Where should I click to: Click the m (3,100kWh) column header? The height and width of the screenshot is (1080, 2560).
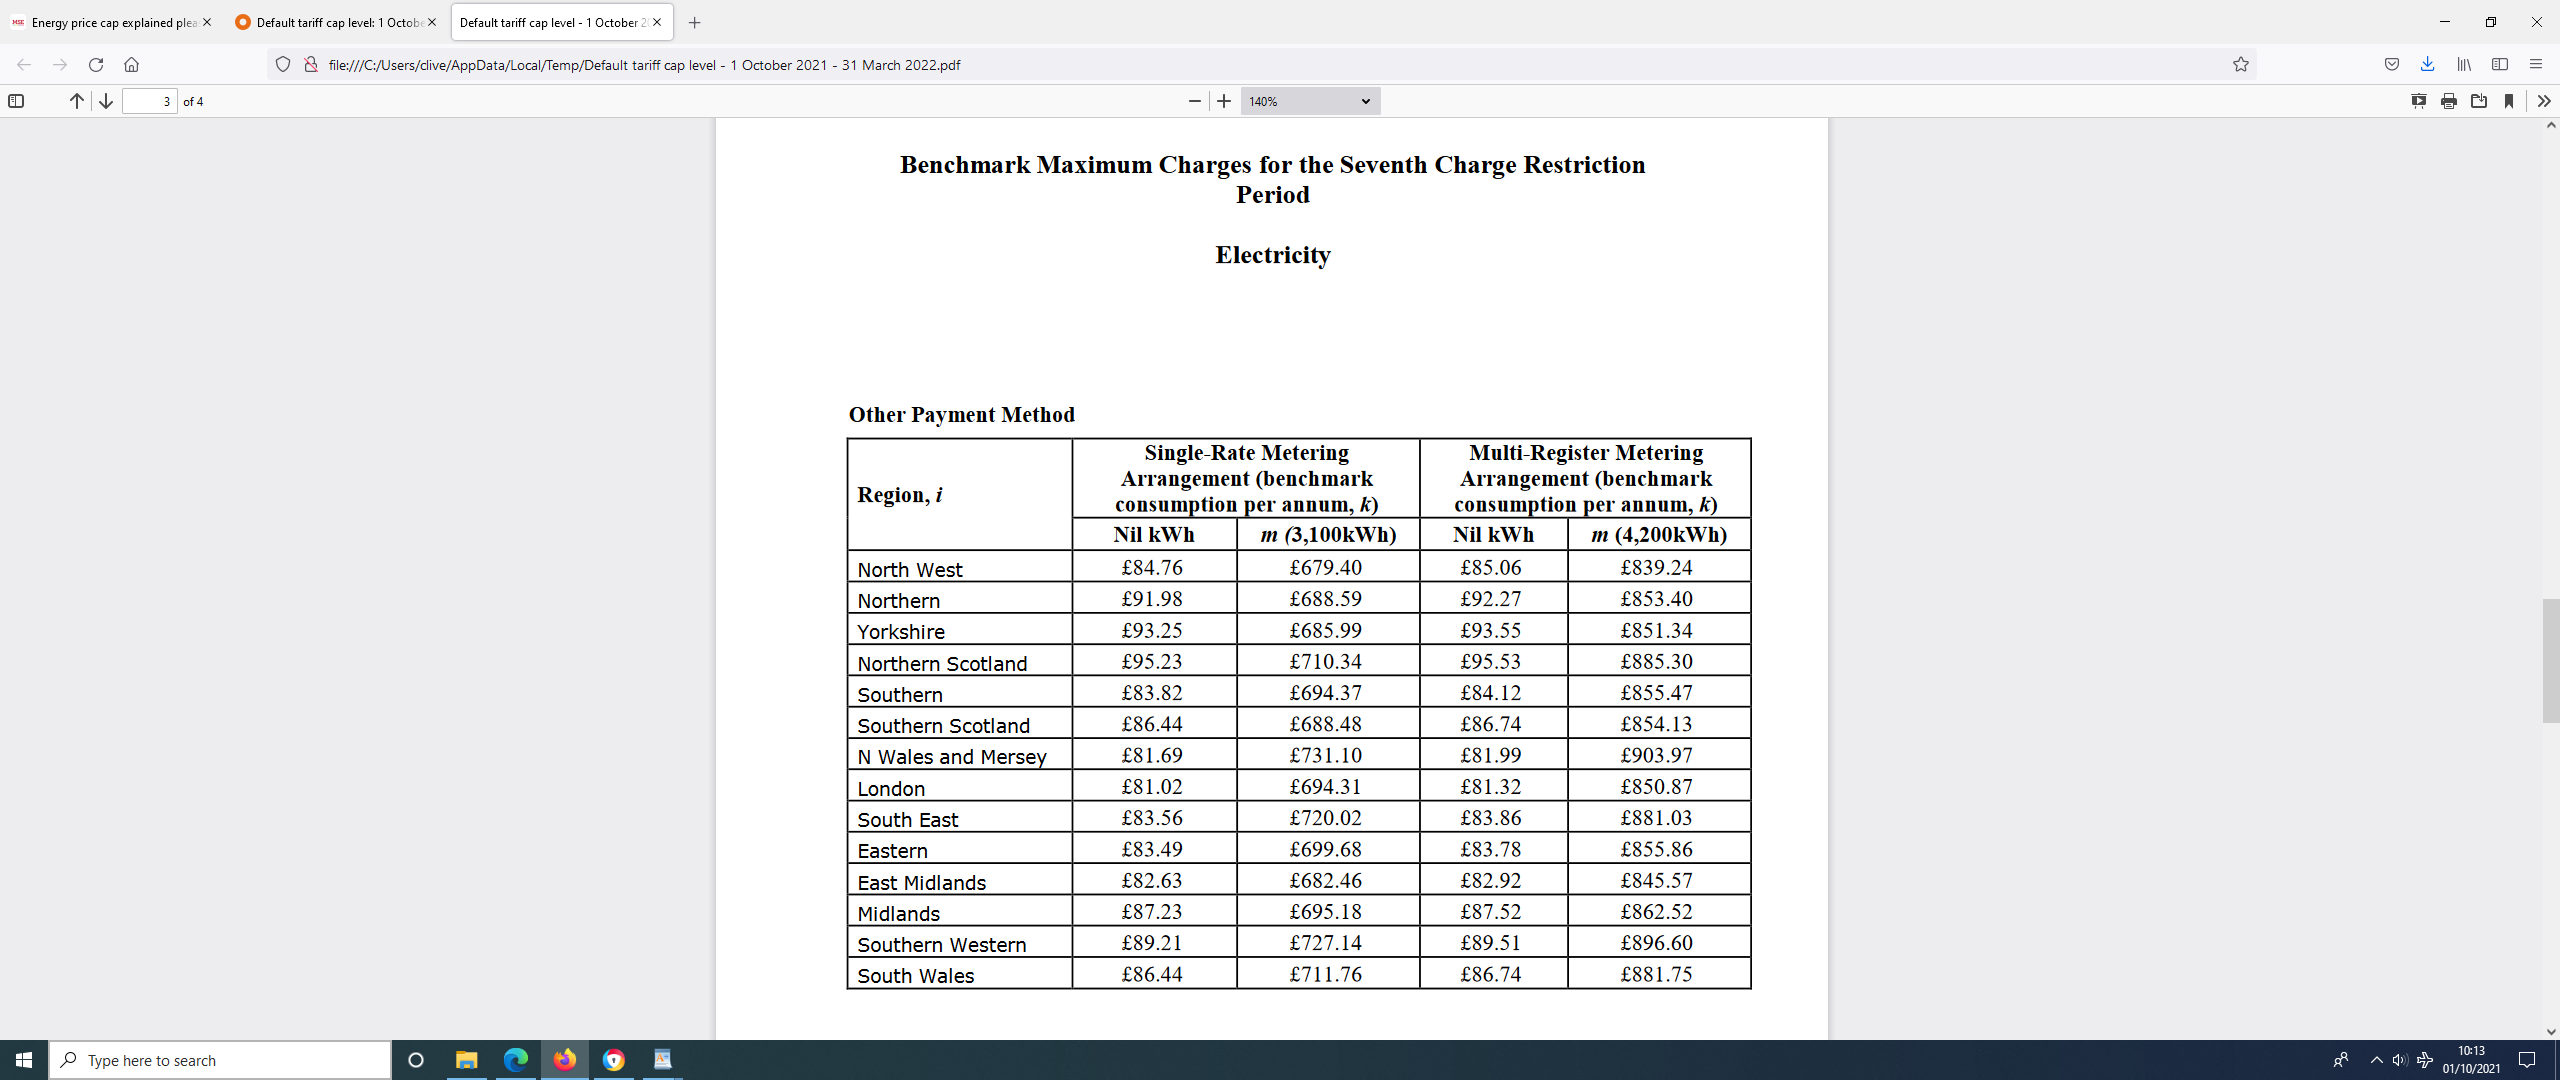click(1328, 534)
